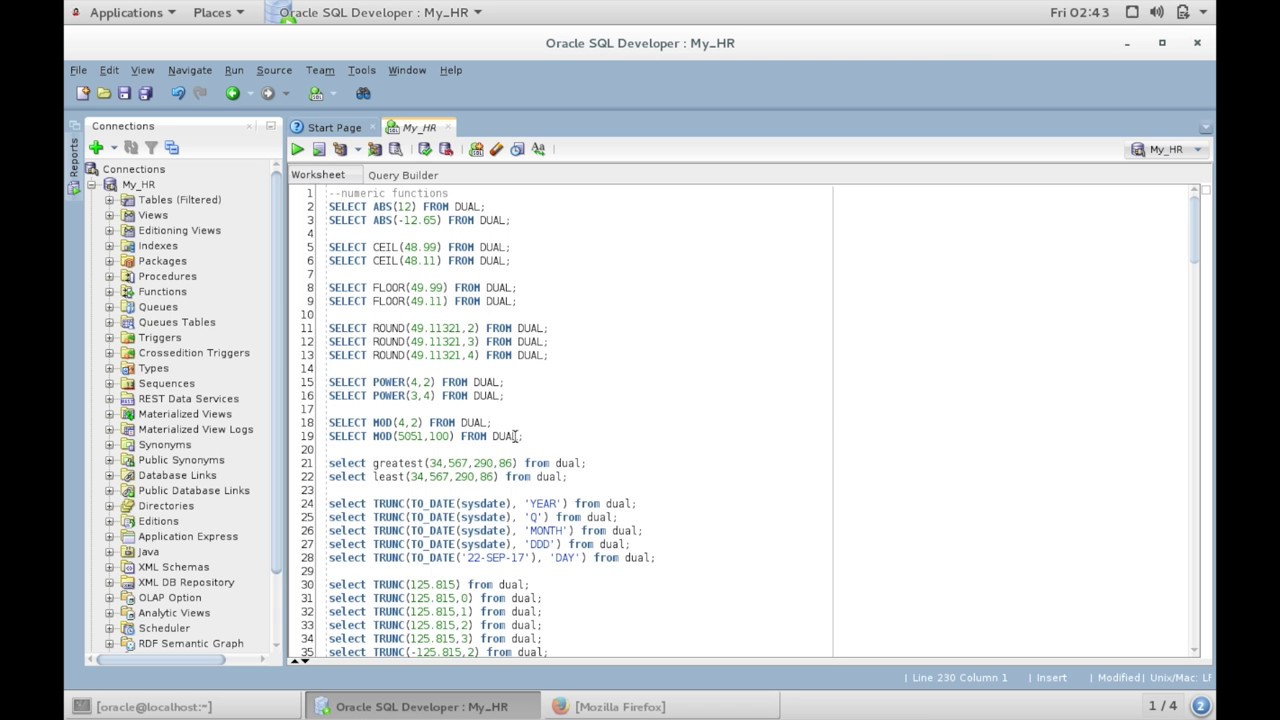Open the Reports side panel
The width and height of the screenshot is (1280, 720).
click(74, 161)
